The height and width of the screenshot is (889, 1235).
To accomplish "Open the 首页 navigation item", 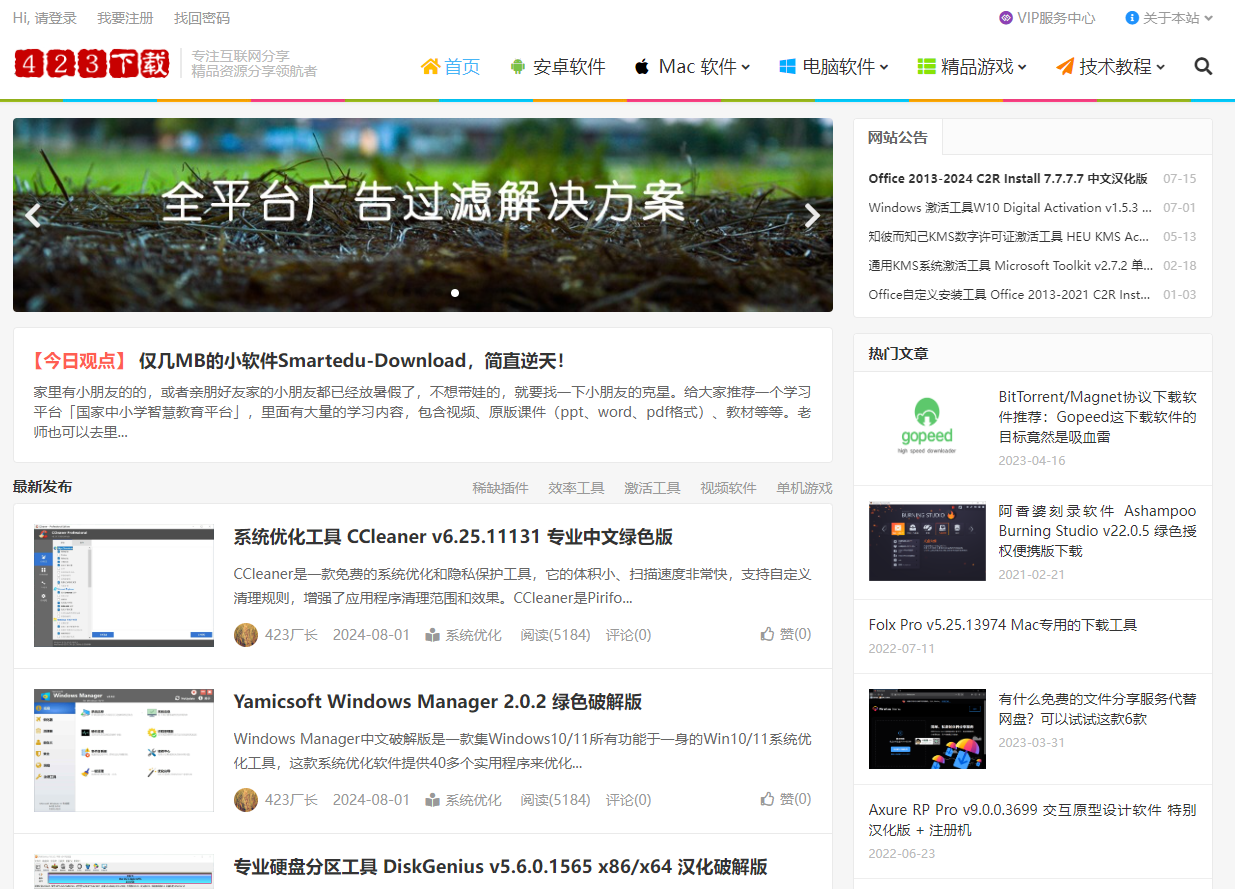I will tap(451, 67).
